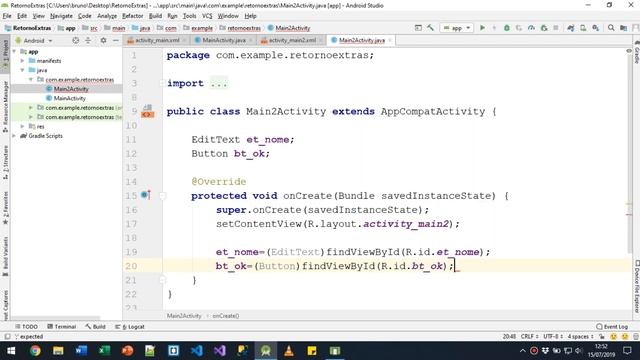Open Google Chrome from the taskbar
Viewport: 640px width, 360px height.
tap(35, 351)
